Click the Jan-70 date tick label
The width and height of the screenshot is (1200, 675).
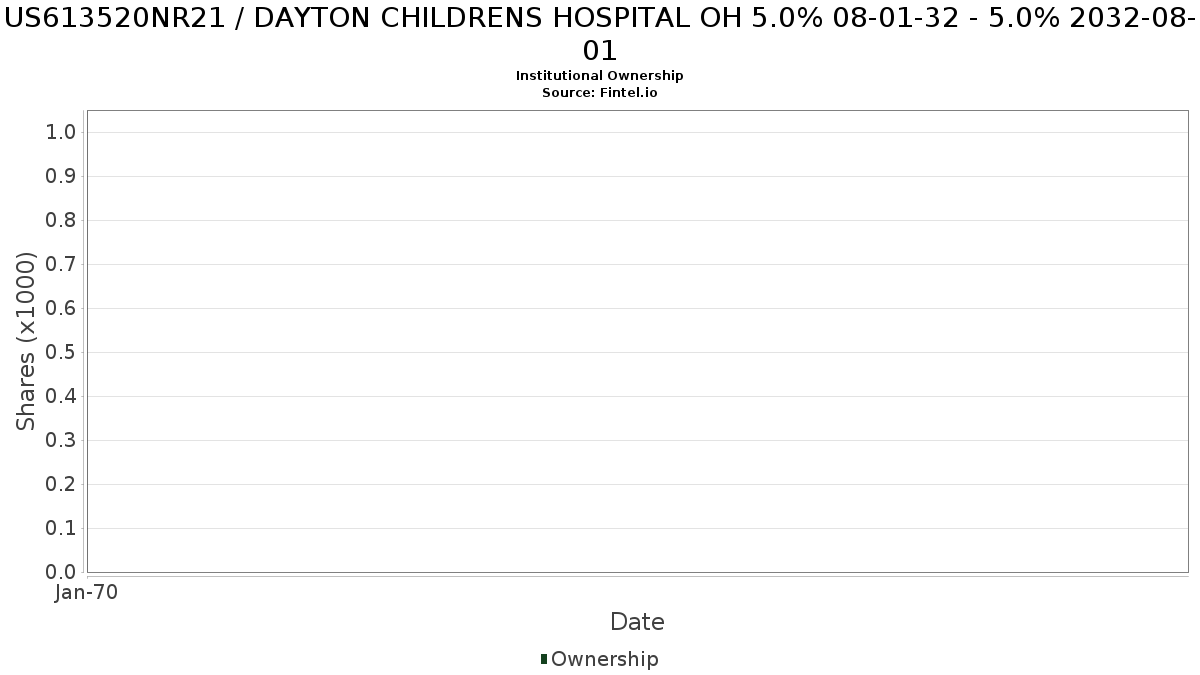point(87,593)
